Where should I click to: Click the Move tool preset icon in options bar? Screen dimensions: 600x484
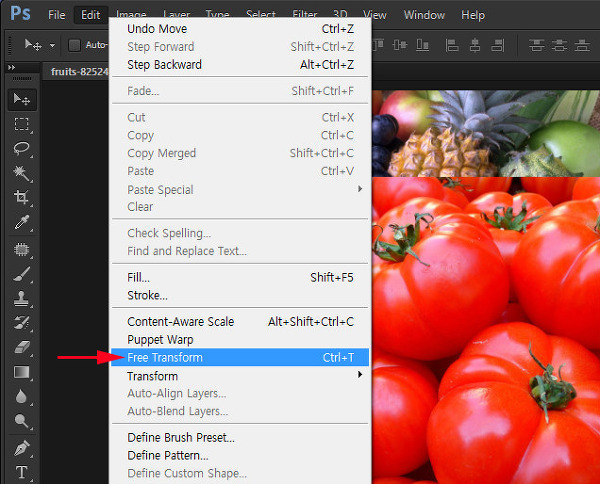coord(33,45)
